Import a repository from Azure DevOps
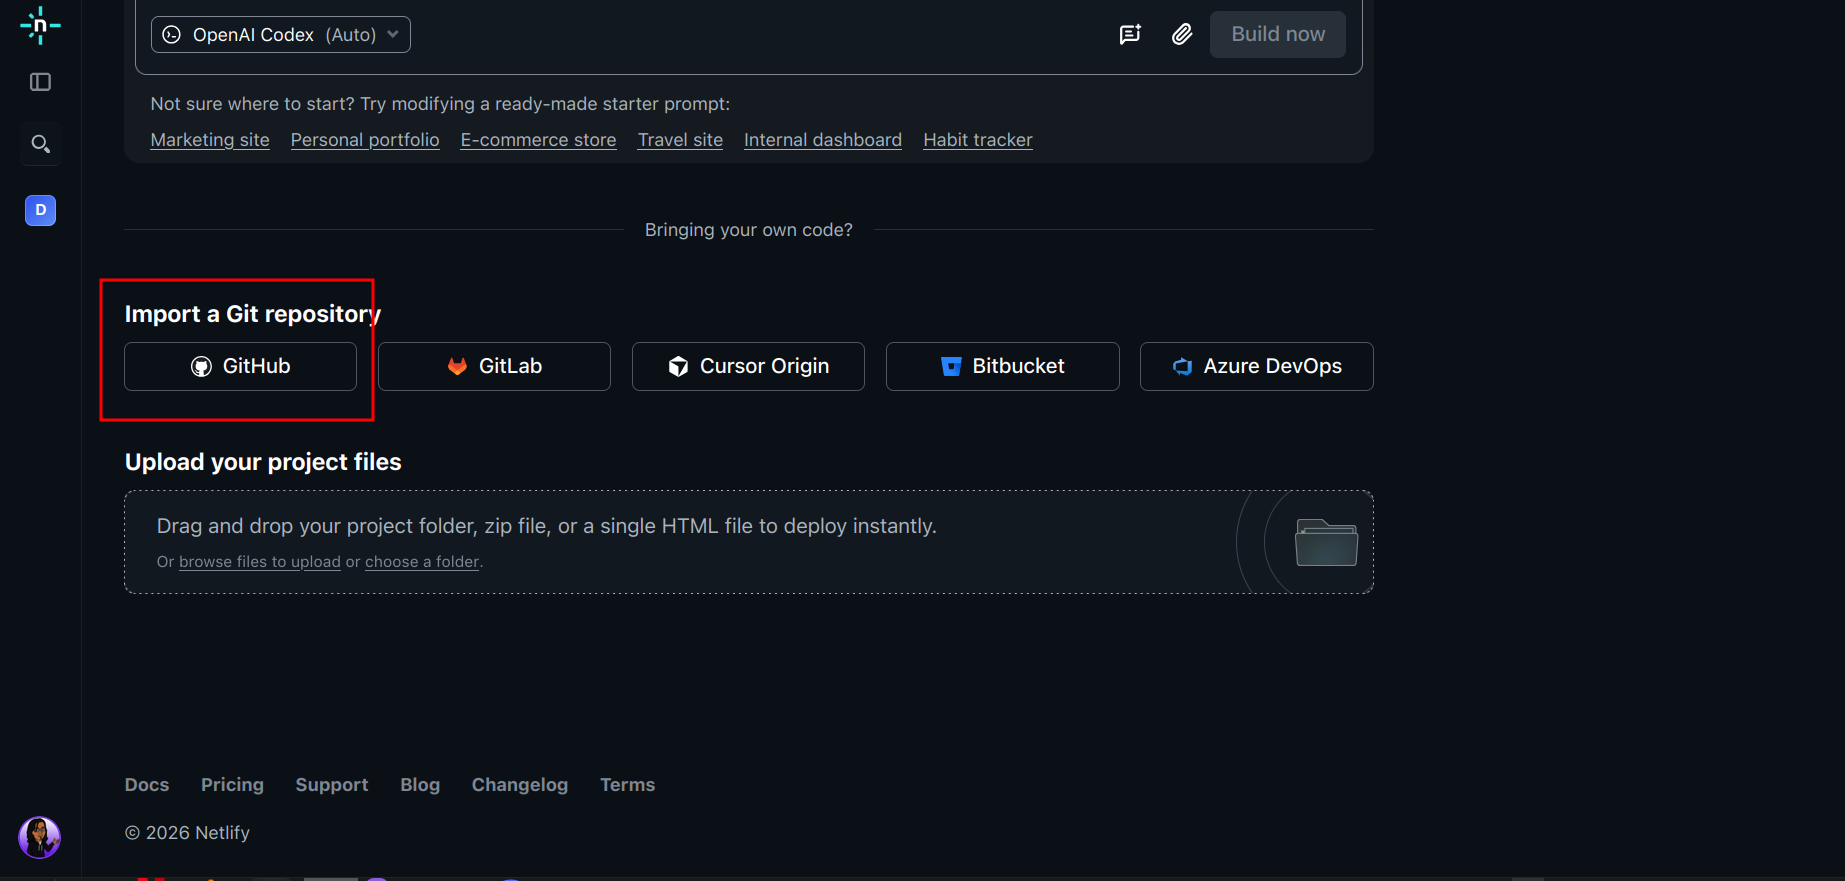The height and width of the screenshot is (881, 1845). point(1257,366)
